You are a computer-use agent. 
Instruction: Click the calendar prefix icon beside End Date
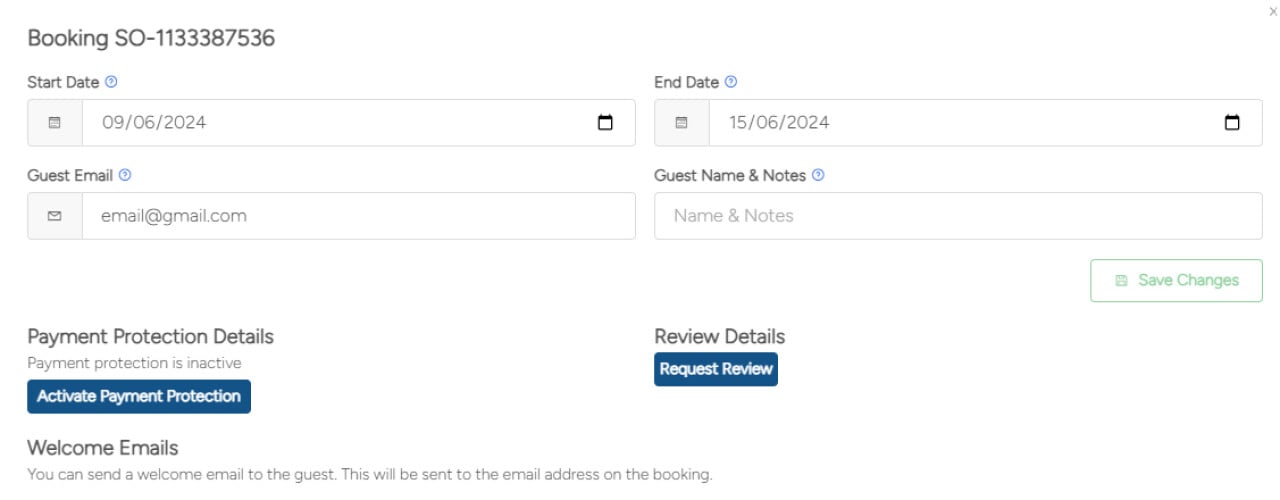point(682,123)
